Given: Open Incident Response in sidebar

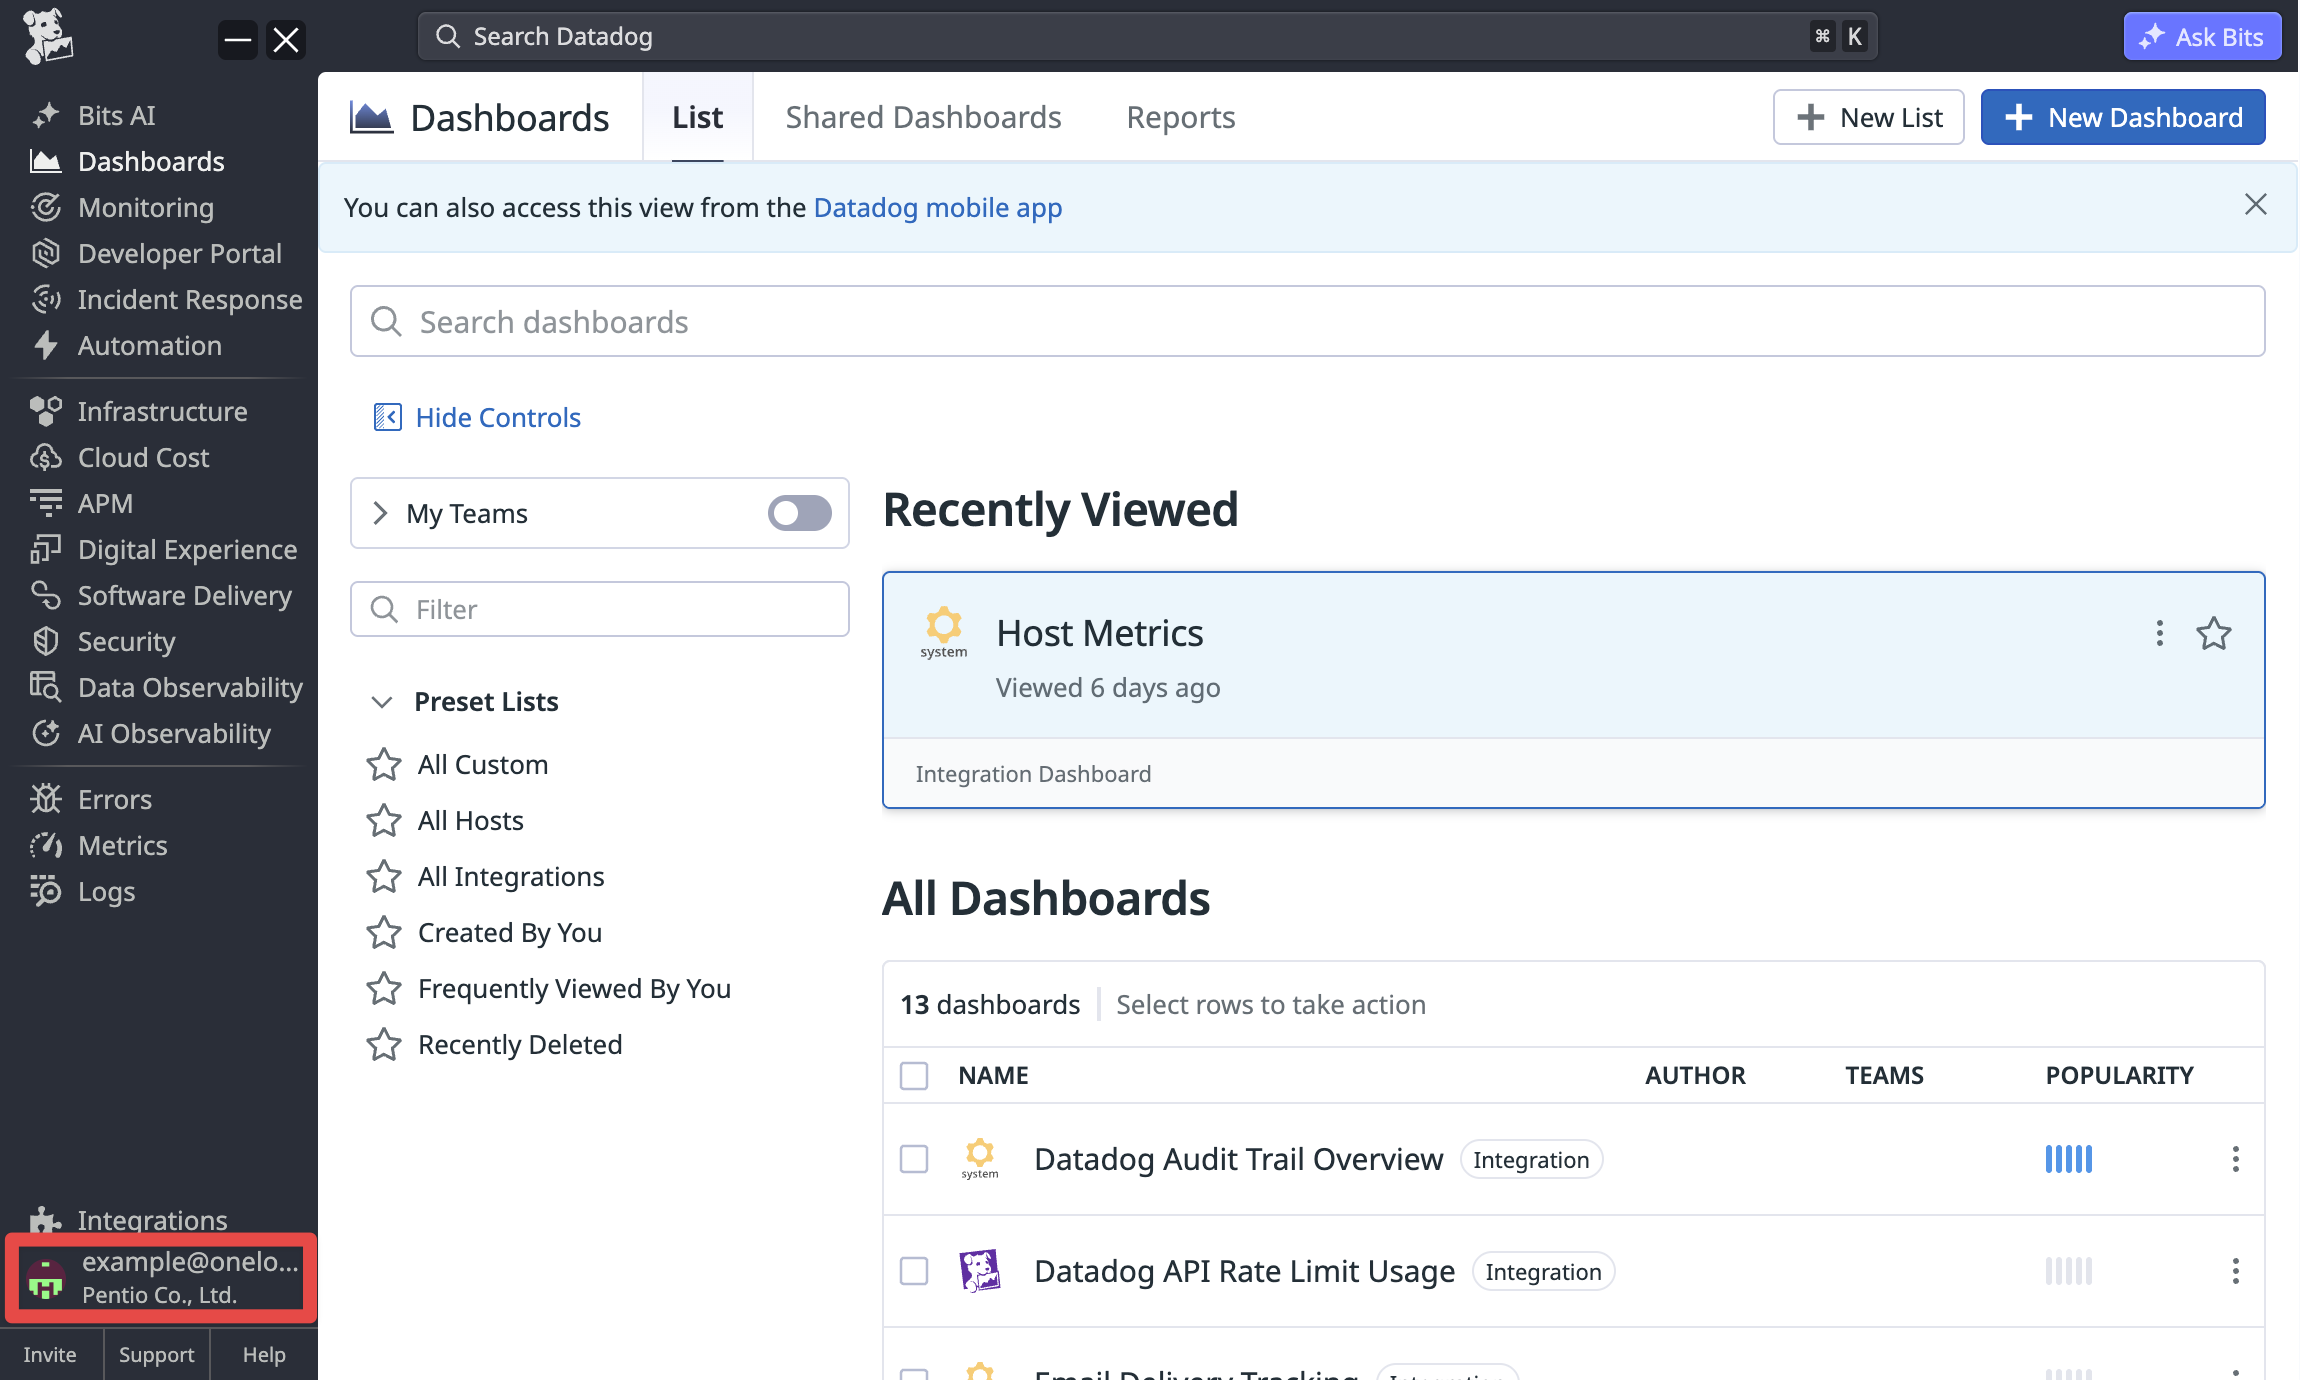Looking at the screenshot, I should (x=165, y=299).
